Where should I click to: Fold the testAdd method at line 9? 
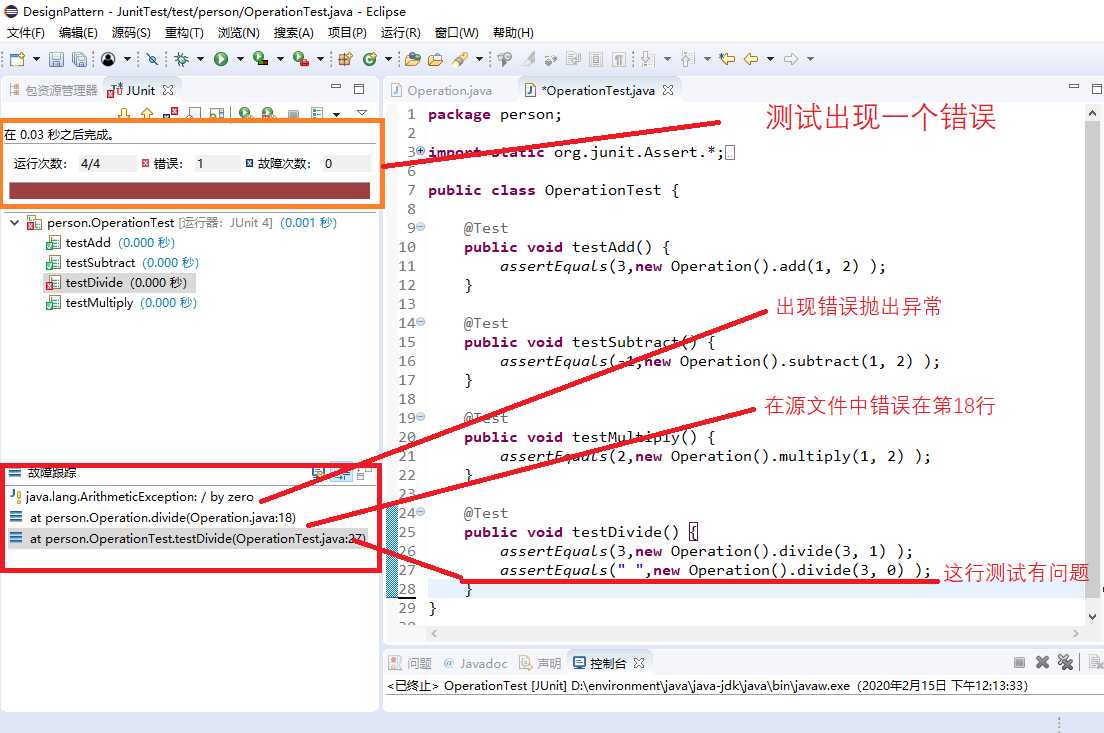420,227
